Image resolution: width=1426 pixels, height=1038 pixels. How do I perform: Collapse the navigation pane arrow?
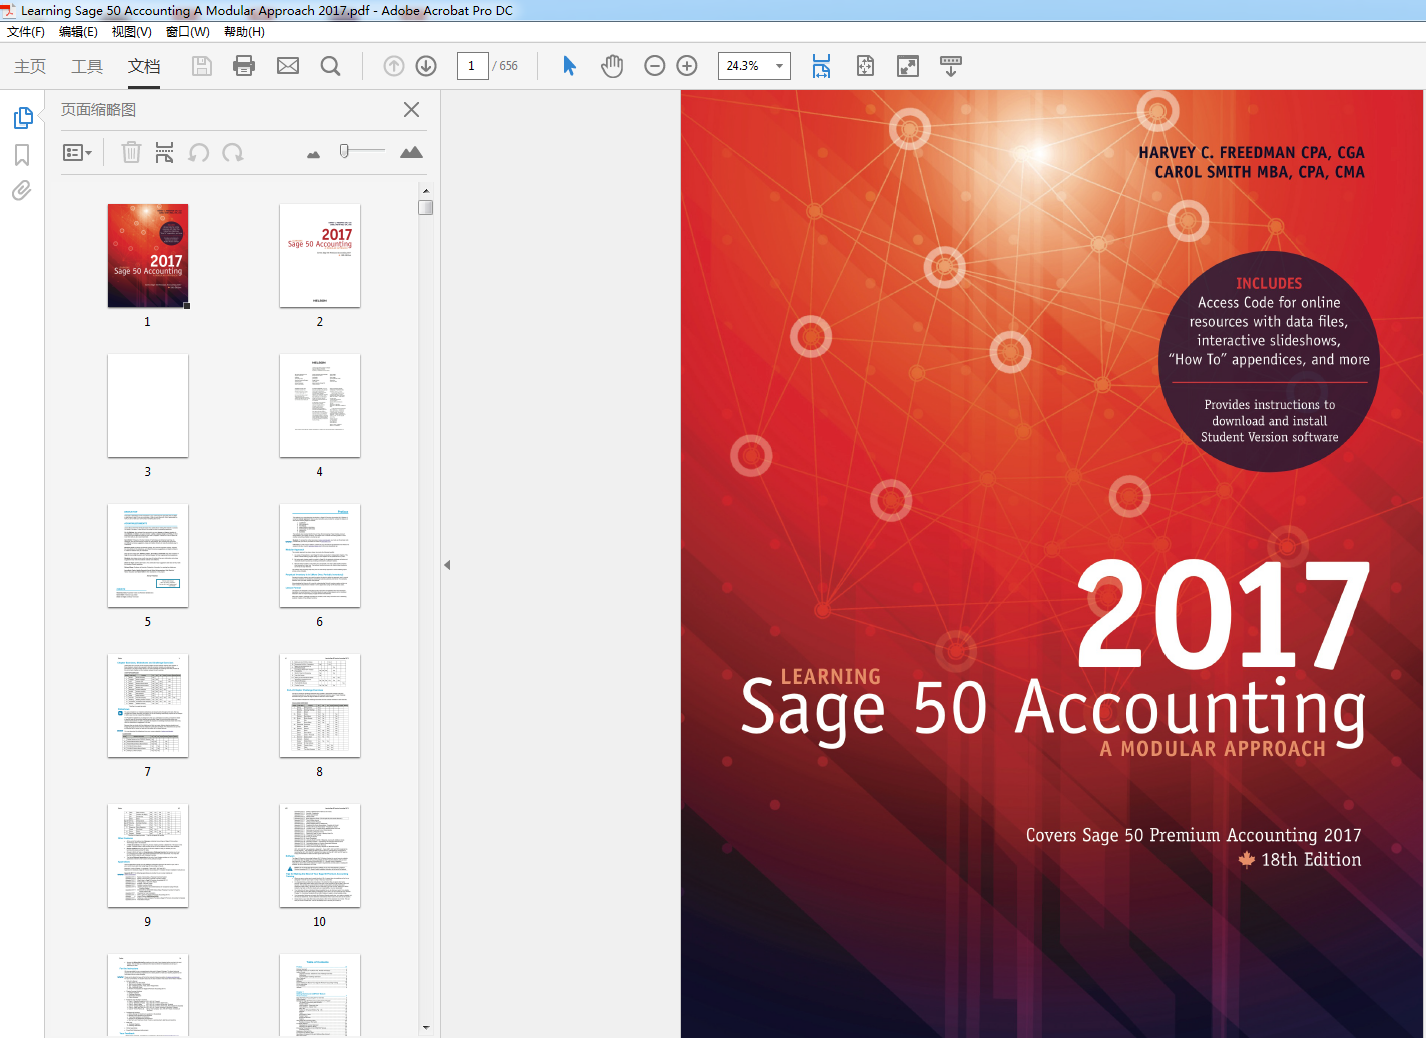[447, 565]
